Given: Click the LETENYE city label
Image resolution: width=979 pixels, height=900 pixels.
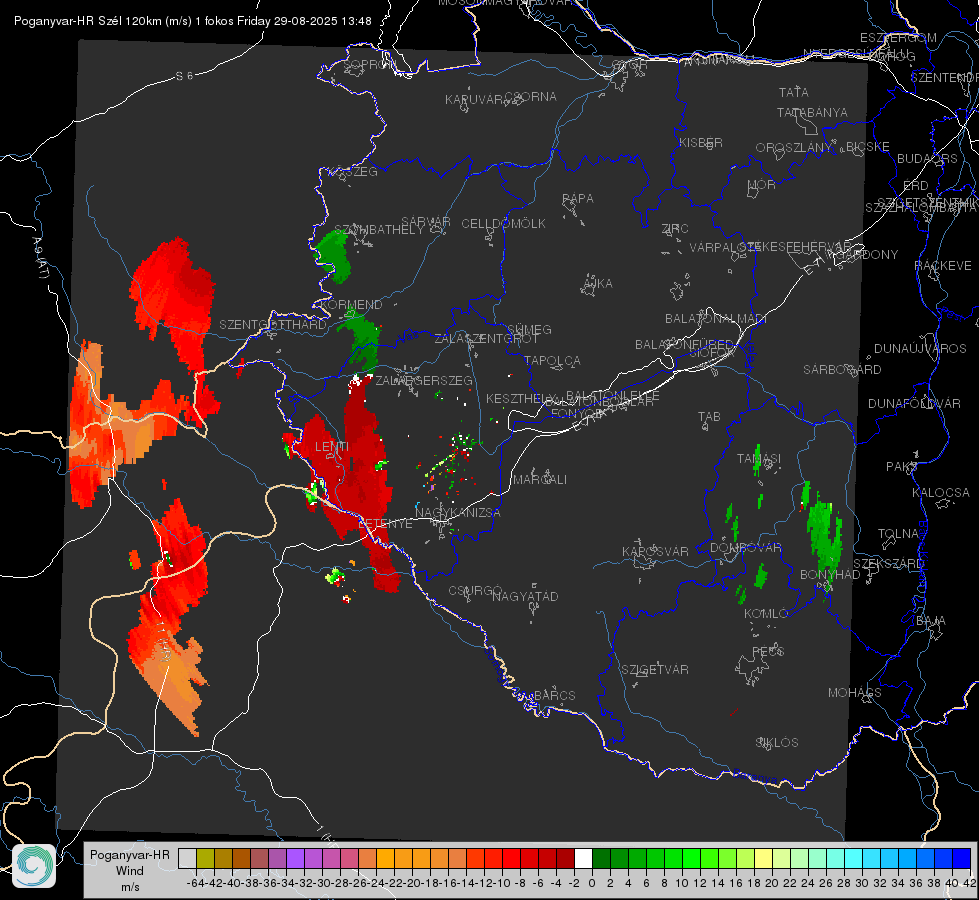Looking at the screenshot, I should 385,524.
